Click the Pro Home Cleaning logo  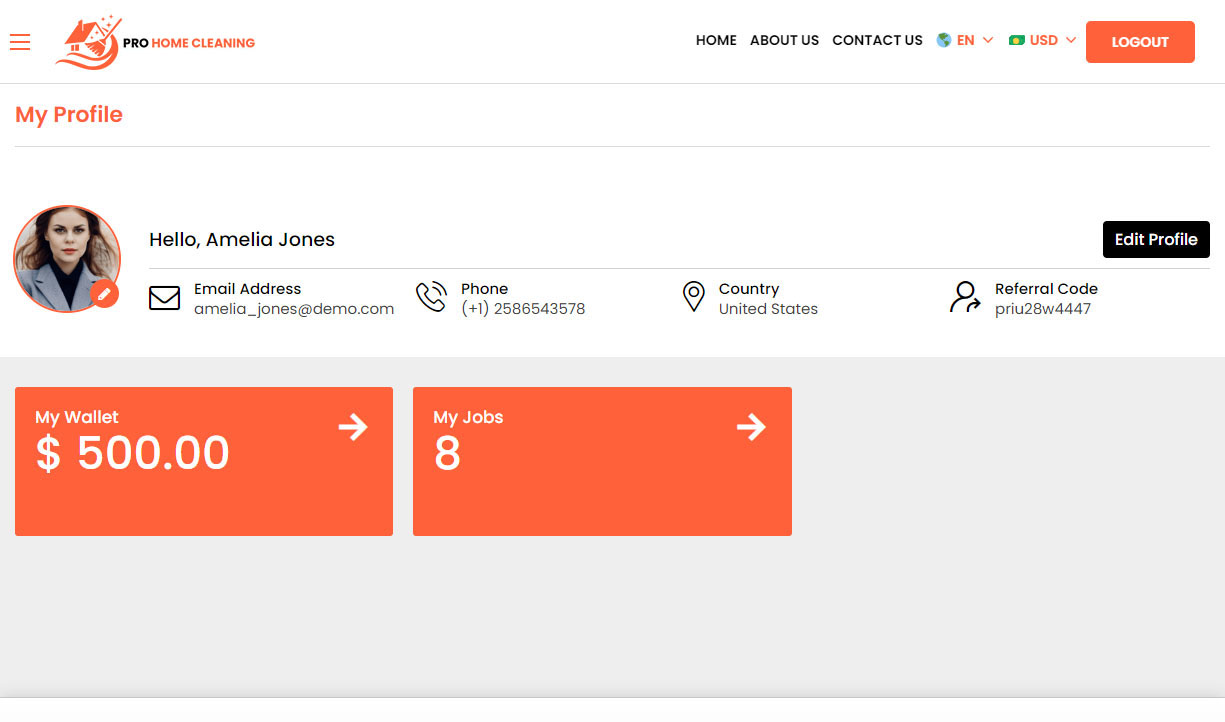(x=155, y=42)
